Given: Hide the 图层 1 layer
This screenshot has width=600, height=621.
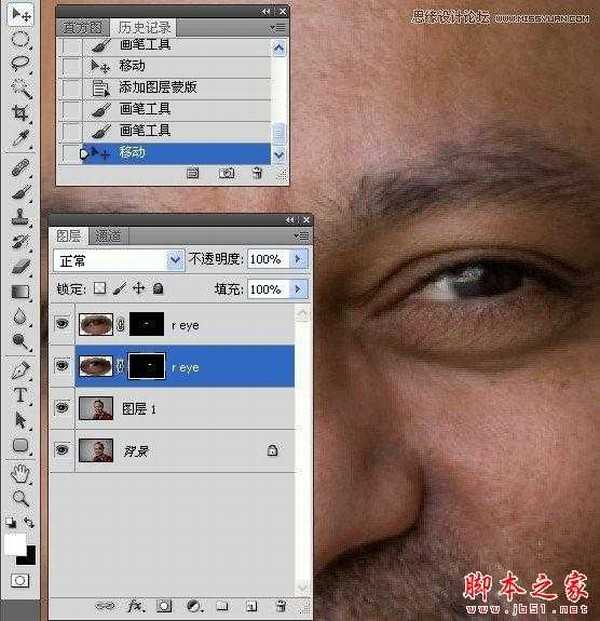Looking at the screenshot, I should point(62,408).
